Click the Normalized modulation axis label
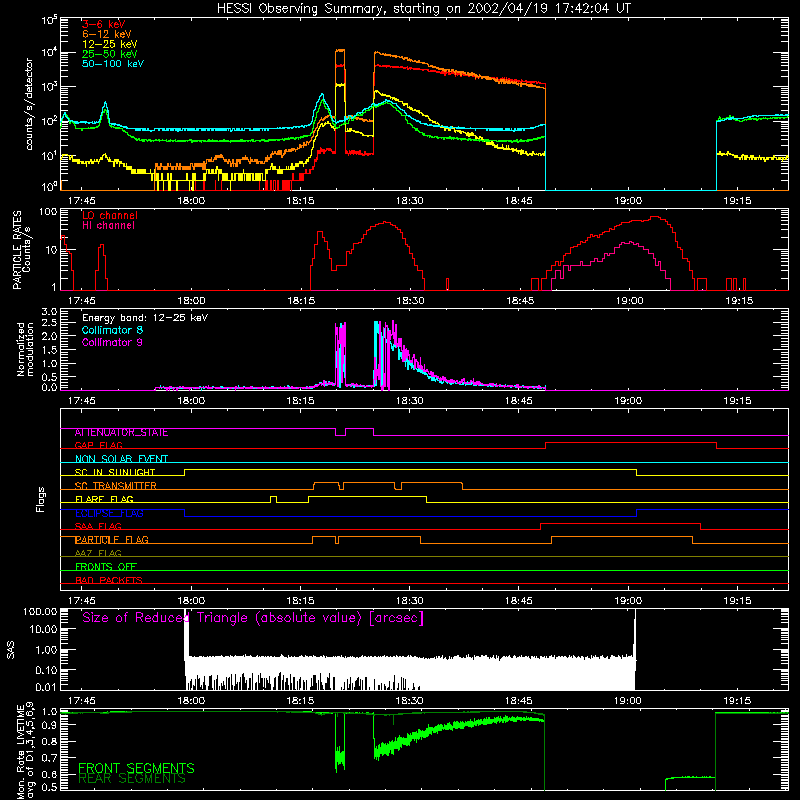800x800 pixels. pos(26,349)
